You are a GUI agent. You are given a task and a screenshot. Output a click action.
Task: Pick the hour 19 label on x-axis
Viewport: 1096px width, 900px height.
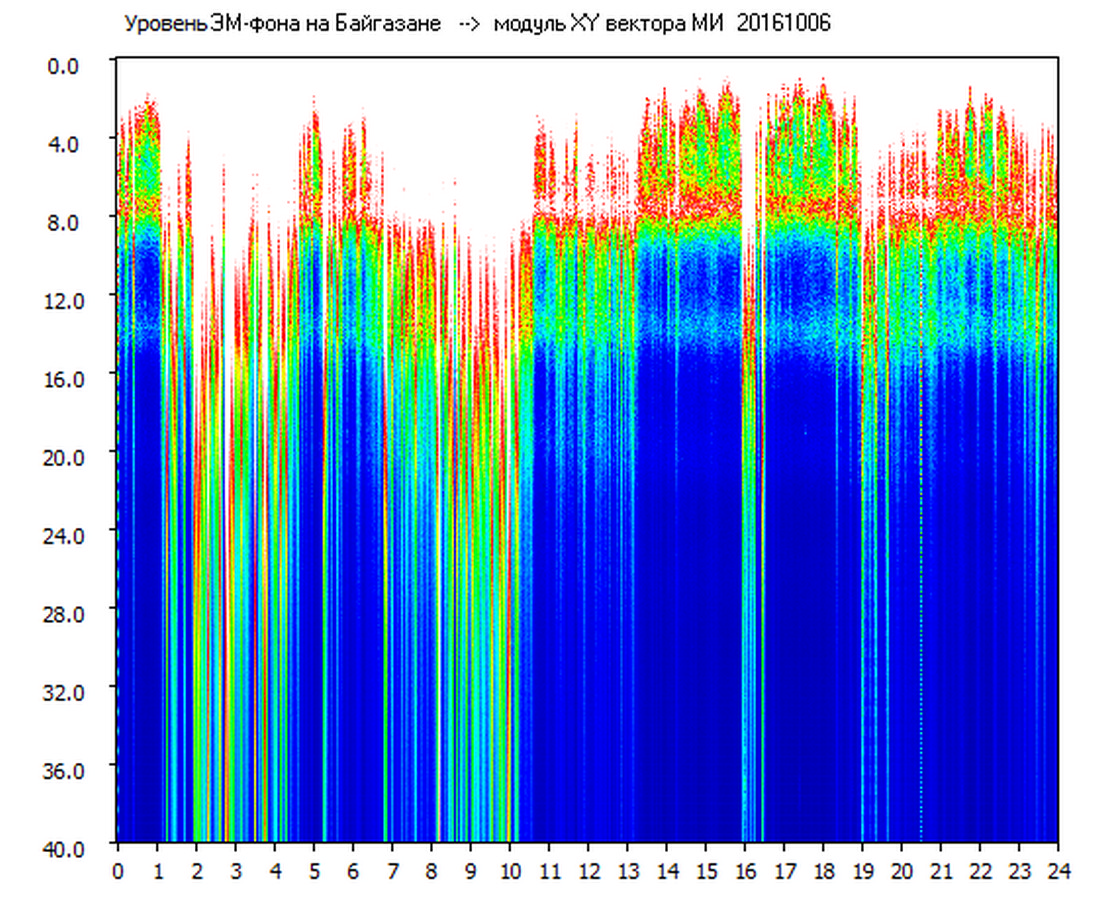point(863,870)
